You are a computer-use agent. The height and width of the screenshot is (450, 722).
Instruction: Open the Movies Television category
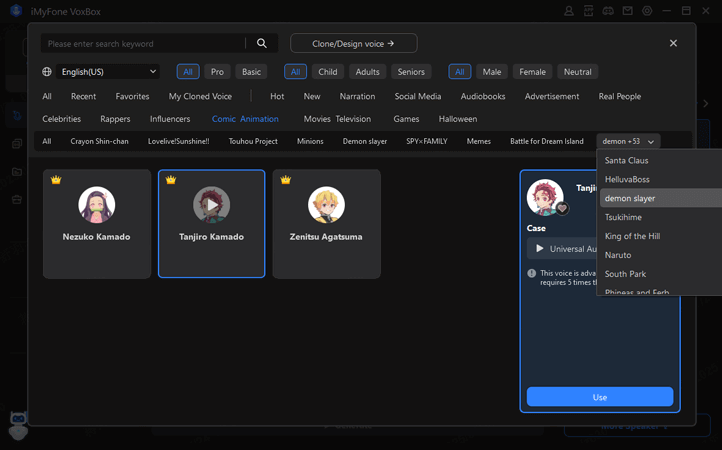coord(337,119)
